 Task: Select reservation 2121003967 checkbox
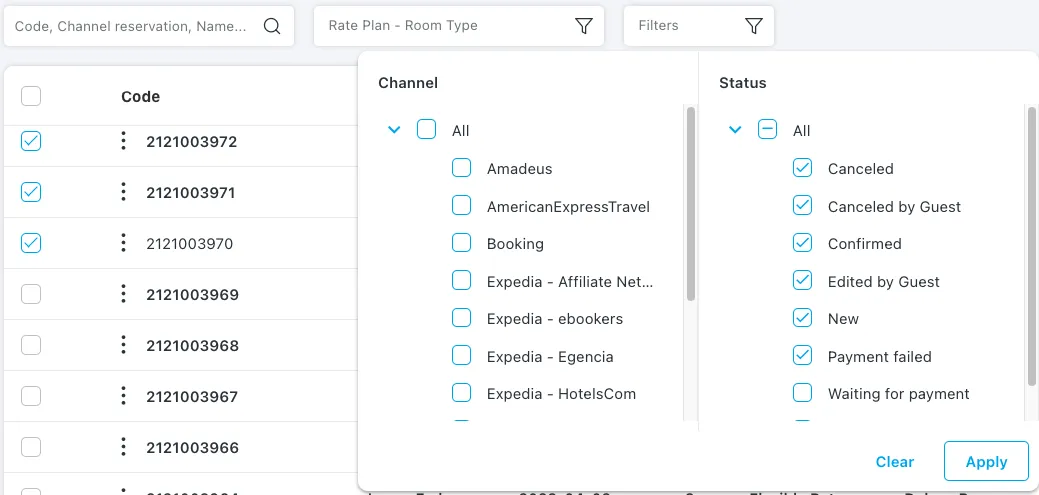click(31, 396)
